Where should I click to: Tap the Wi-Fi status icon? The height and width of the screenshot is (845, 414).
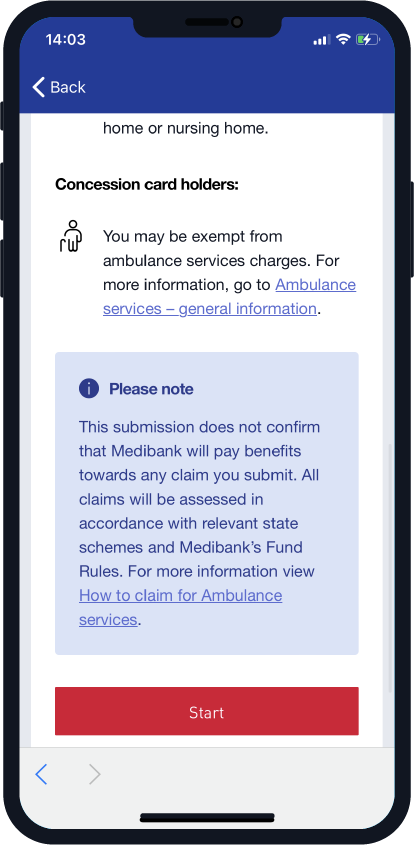[342, 39]
